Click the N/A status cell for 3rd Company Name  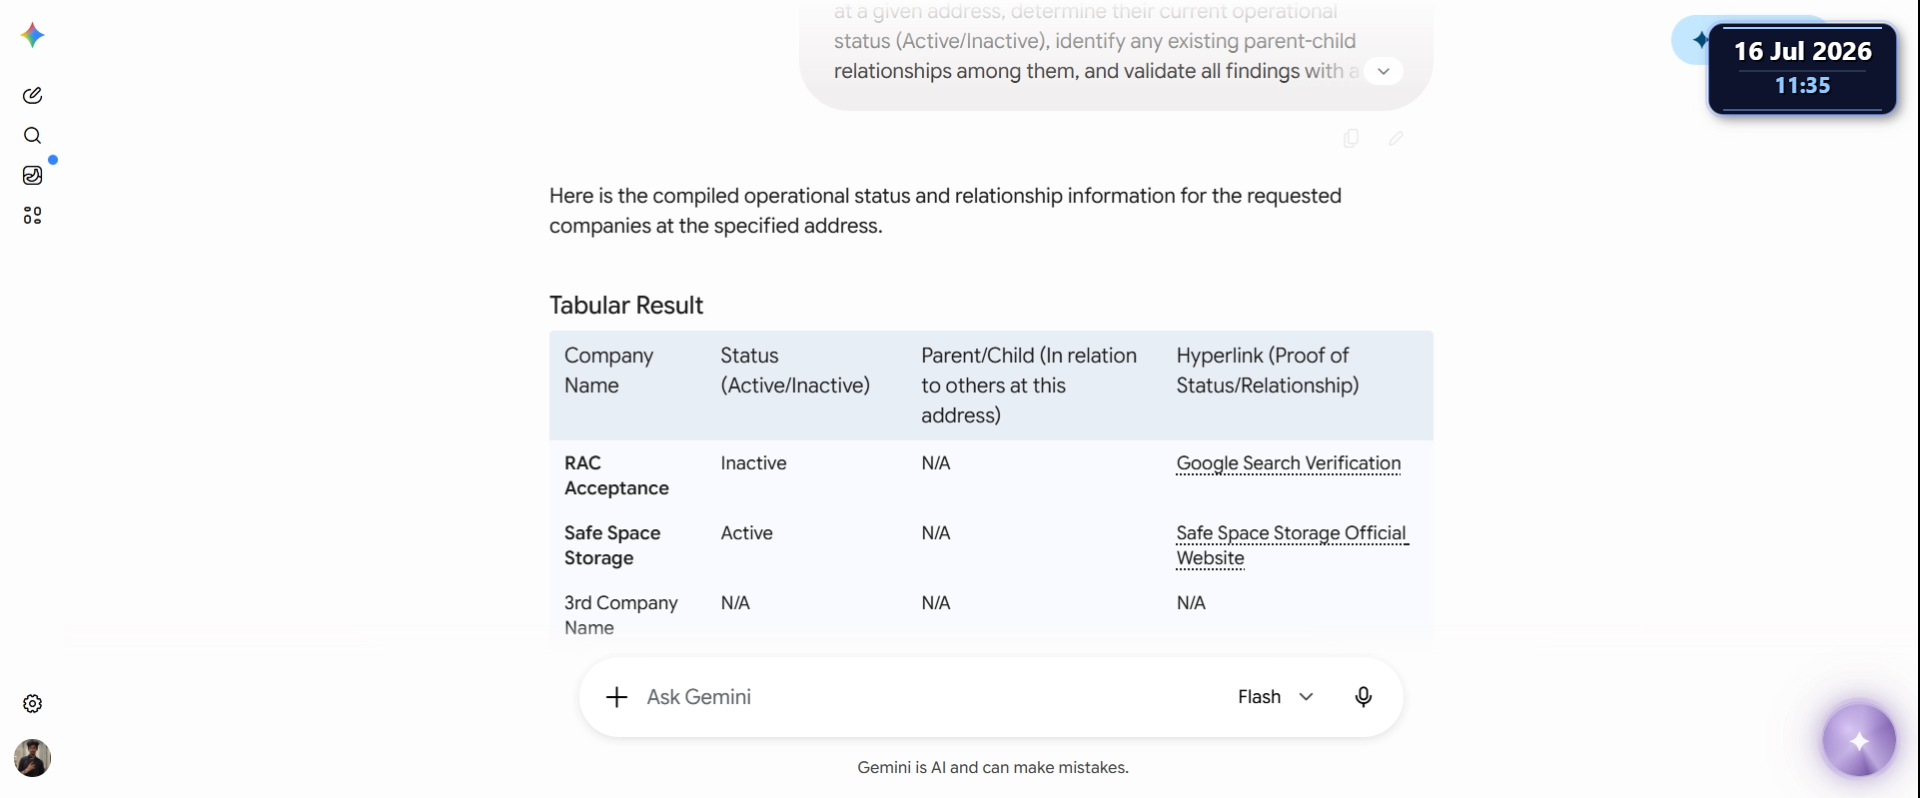(x=735, y=603)
